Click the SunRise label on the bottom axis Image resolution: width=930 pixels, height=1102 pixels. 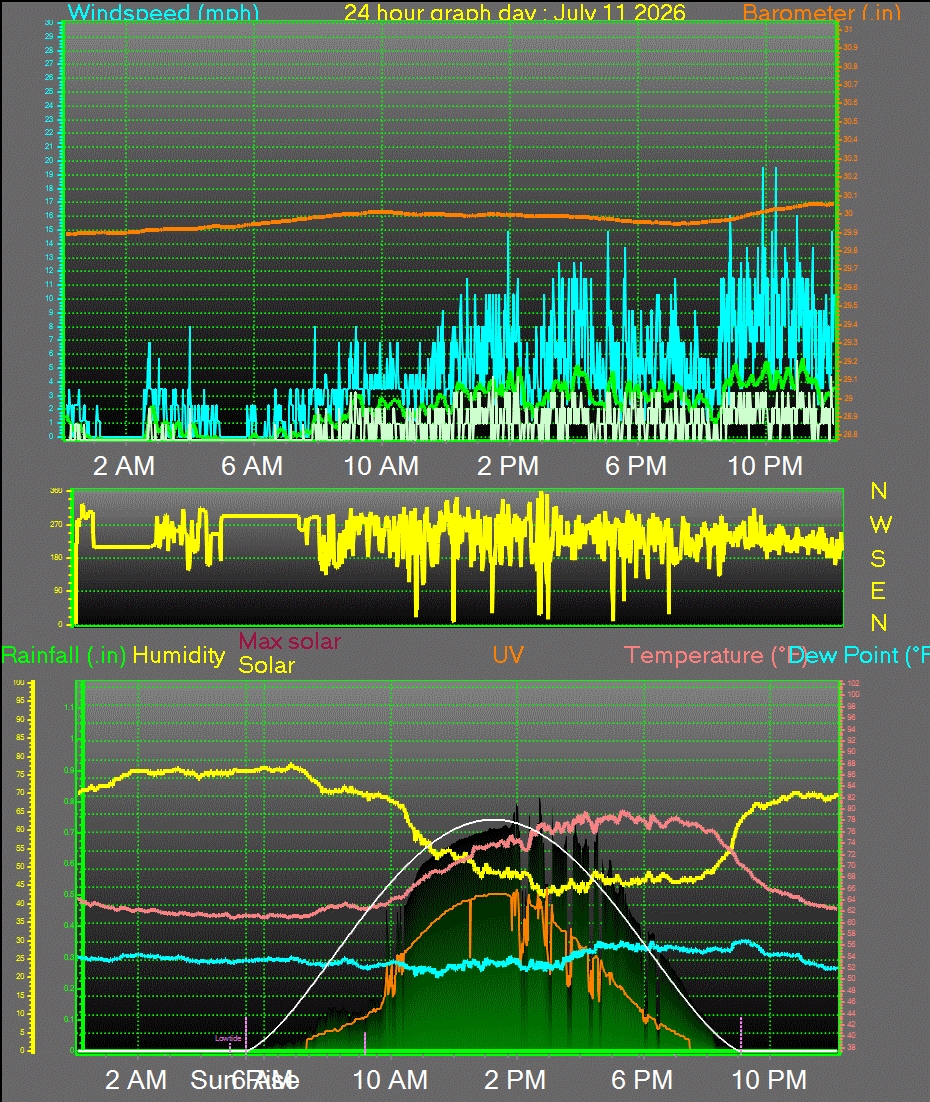point(245,1080)
